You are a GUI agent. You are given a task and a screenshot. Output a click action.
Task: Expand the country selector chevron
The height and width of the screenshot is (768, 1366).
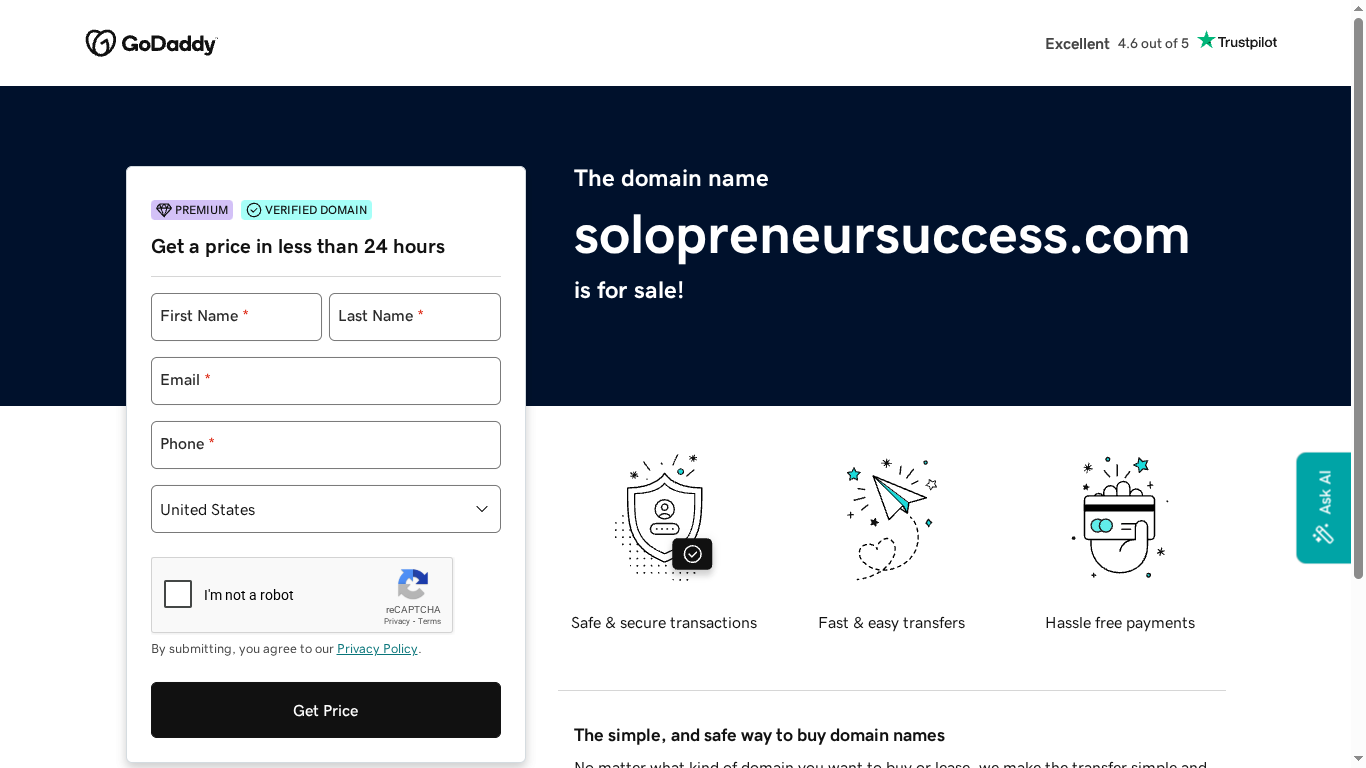click(x=480, y=509)
